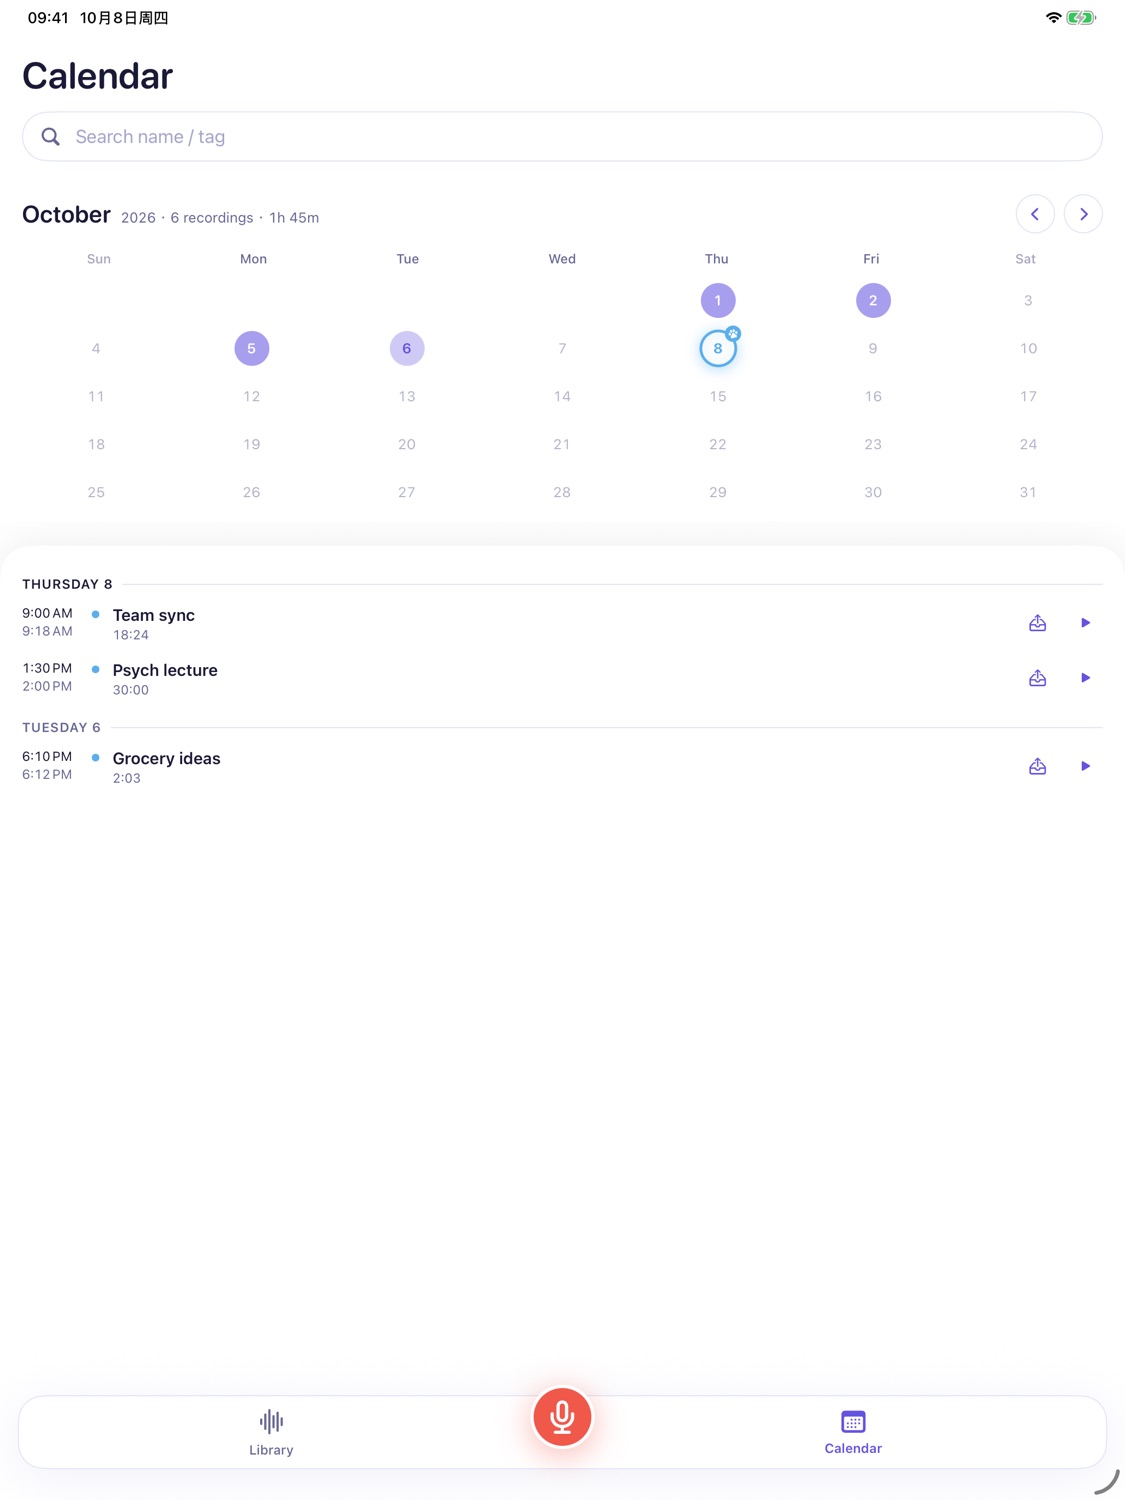Screen dimensions: 1125x1500
Task: Go to the previous month
Action: pos(1035,214)
